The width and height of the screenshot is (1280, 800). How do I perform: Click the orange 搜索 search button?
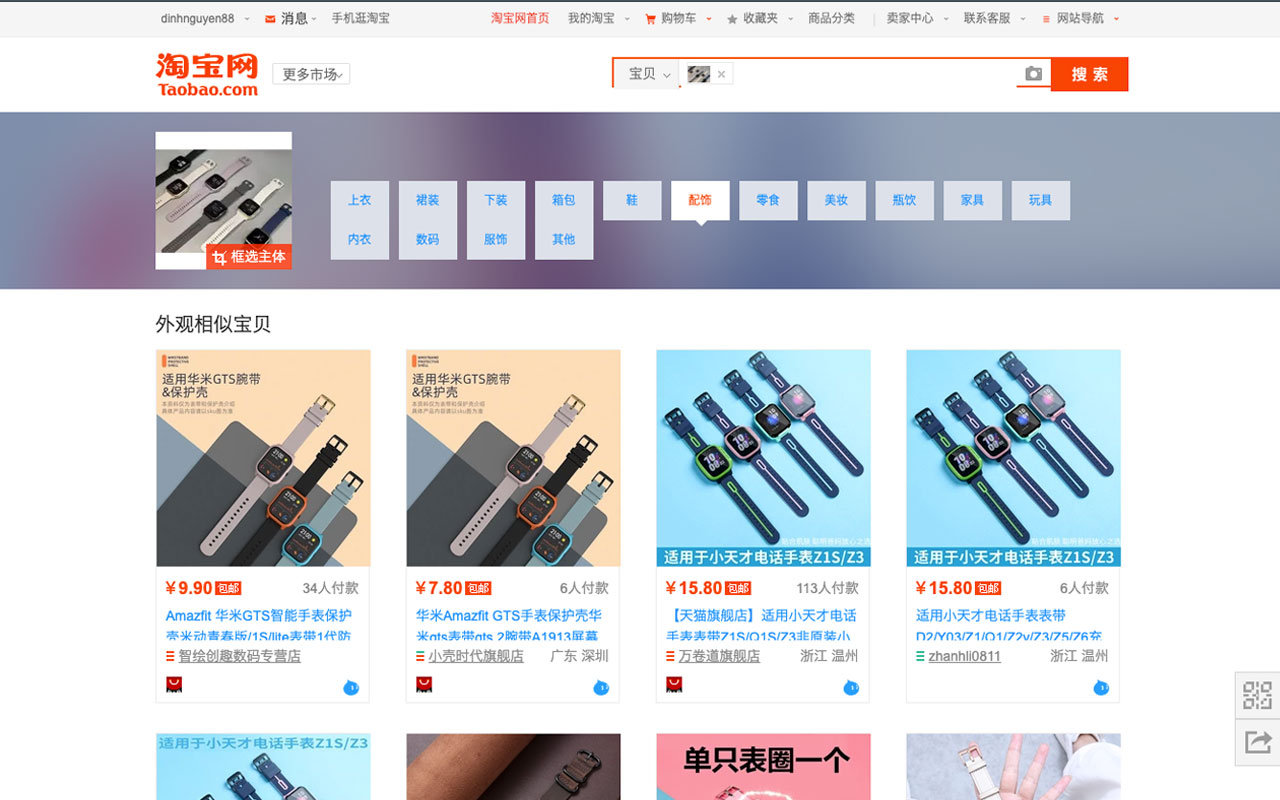[x=1089, y=74]
